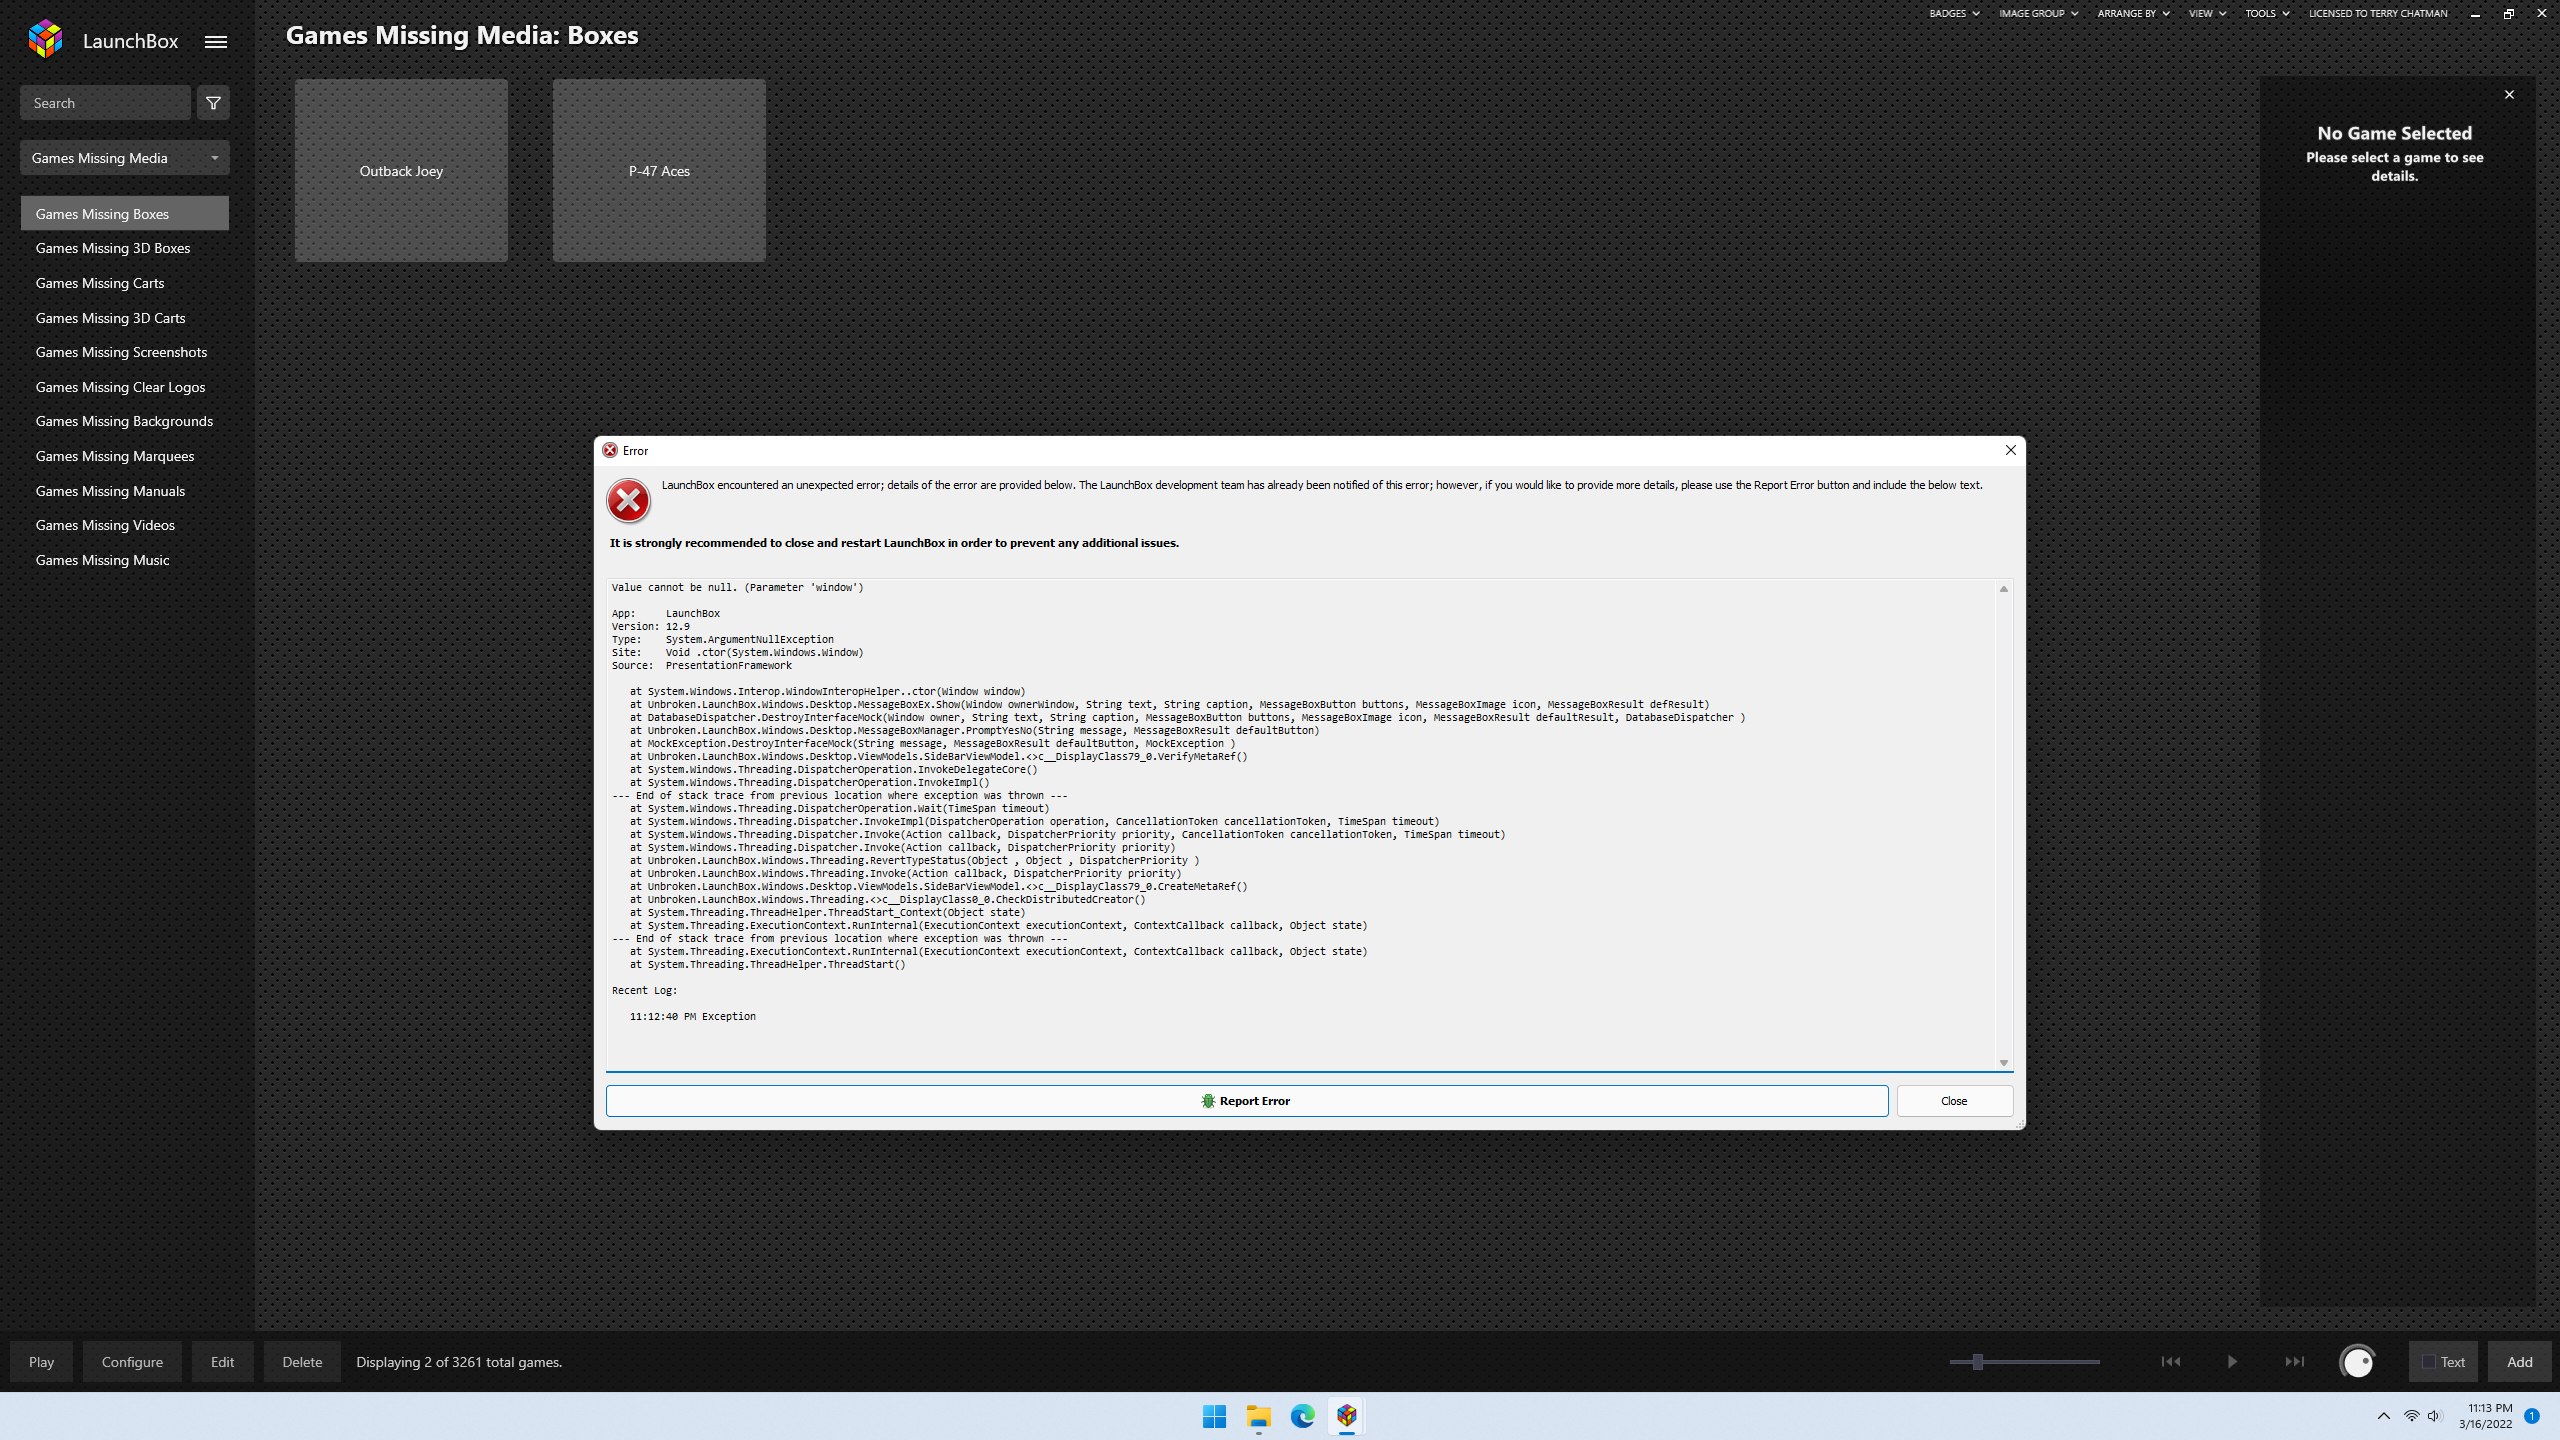2560x1440 pixels.
Task: Close the No Game Selected details panel
Action: (2509, 95)
